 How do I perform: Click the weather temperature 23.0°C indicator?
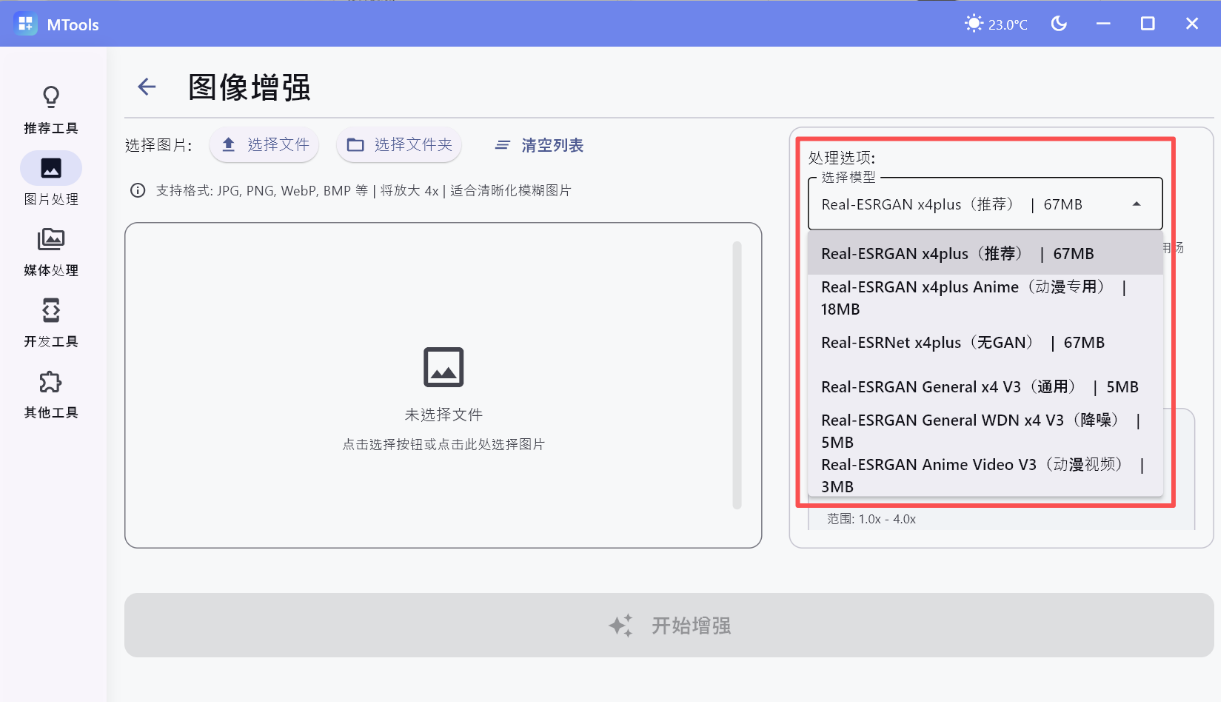[x=996, y=24]
